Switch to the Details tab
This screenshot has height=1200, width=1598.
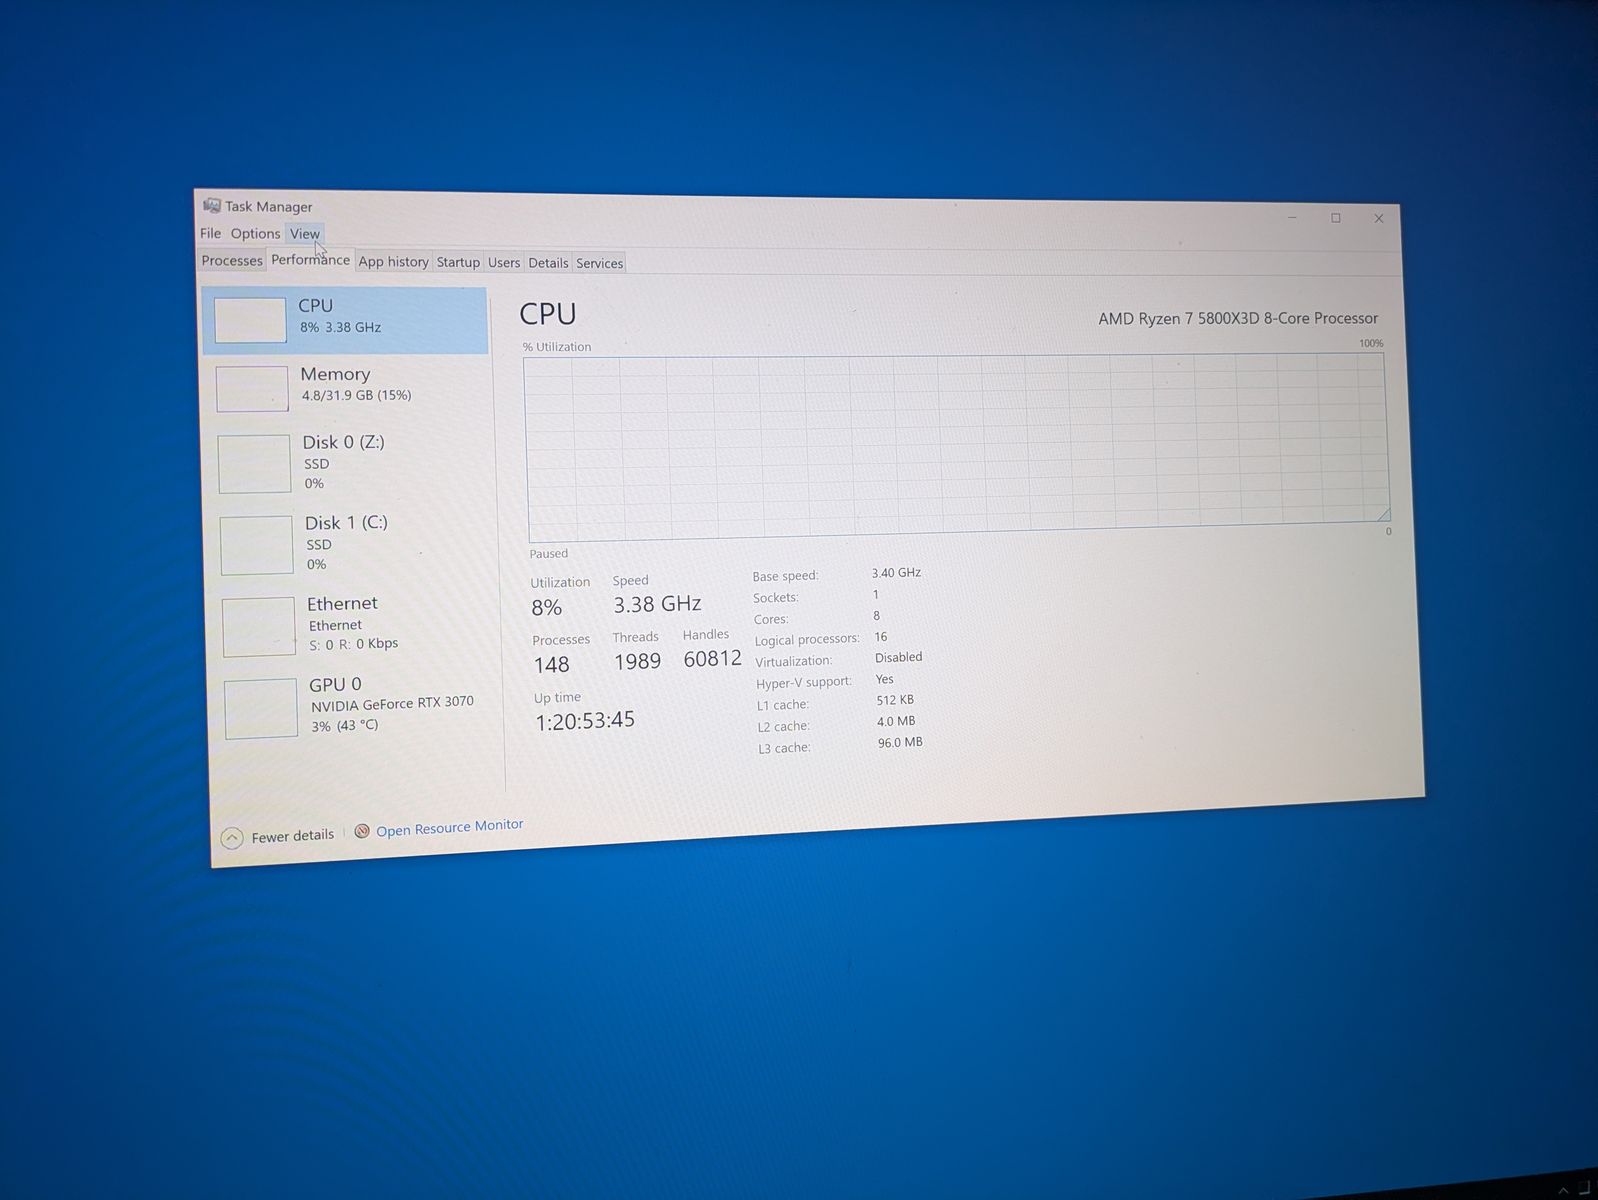(548, 263)
